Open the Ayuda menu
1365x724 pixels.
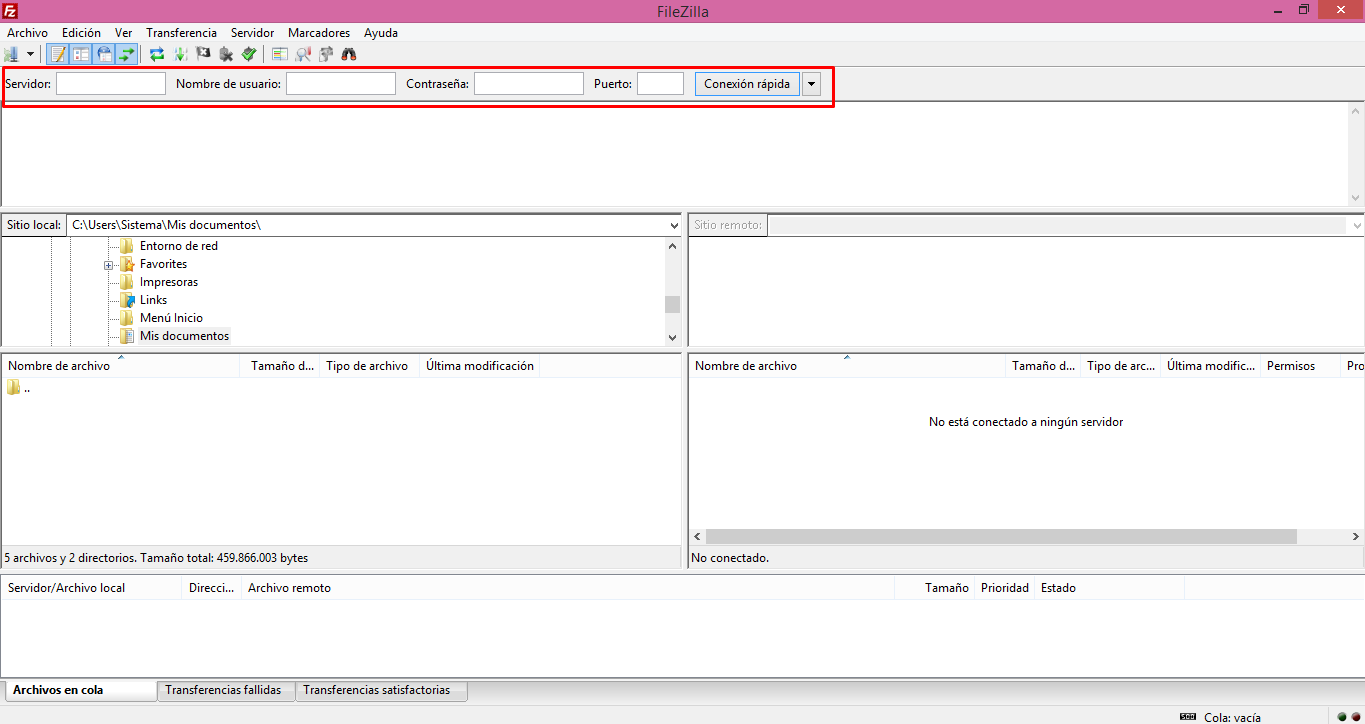coord(381,33)
